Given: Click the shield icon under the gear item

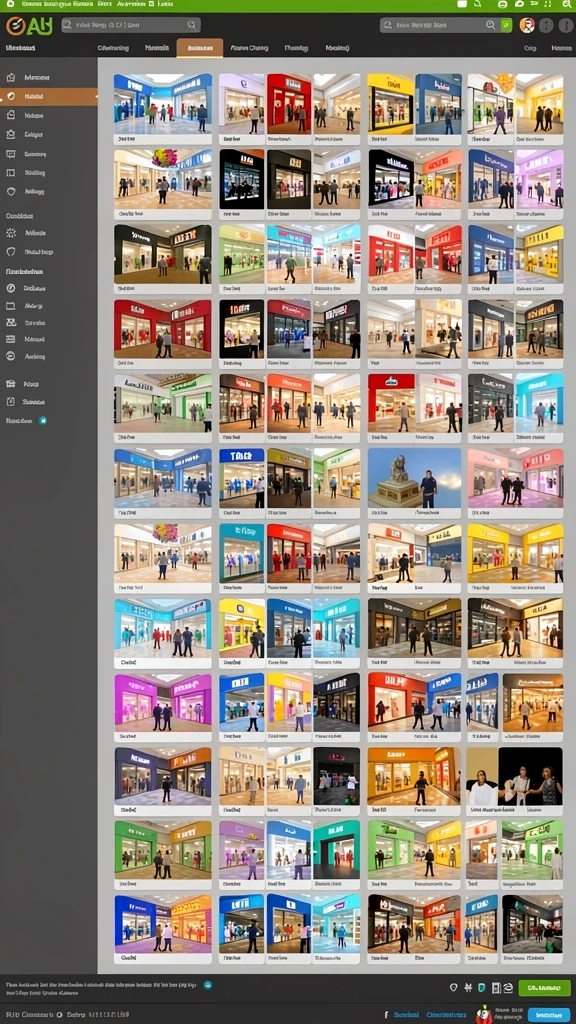Looking at the screenshot, I should tap(10, 251).
